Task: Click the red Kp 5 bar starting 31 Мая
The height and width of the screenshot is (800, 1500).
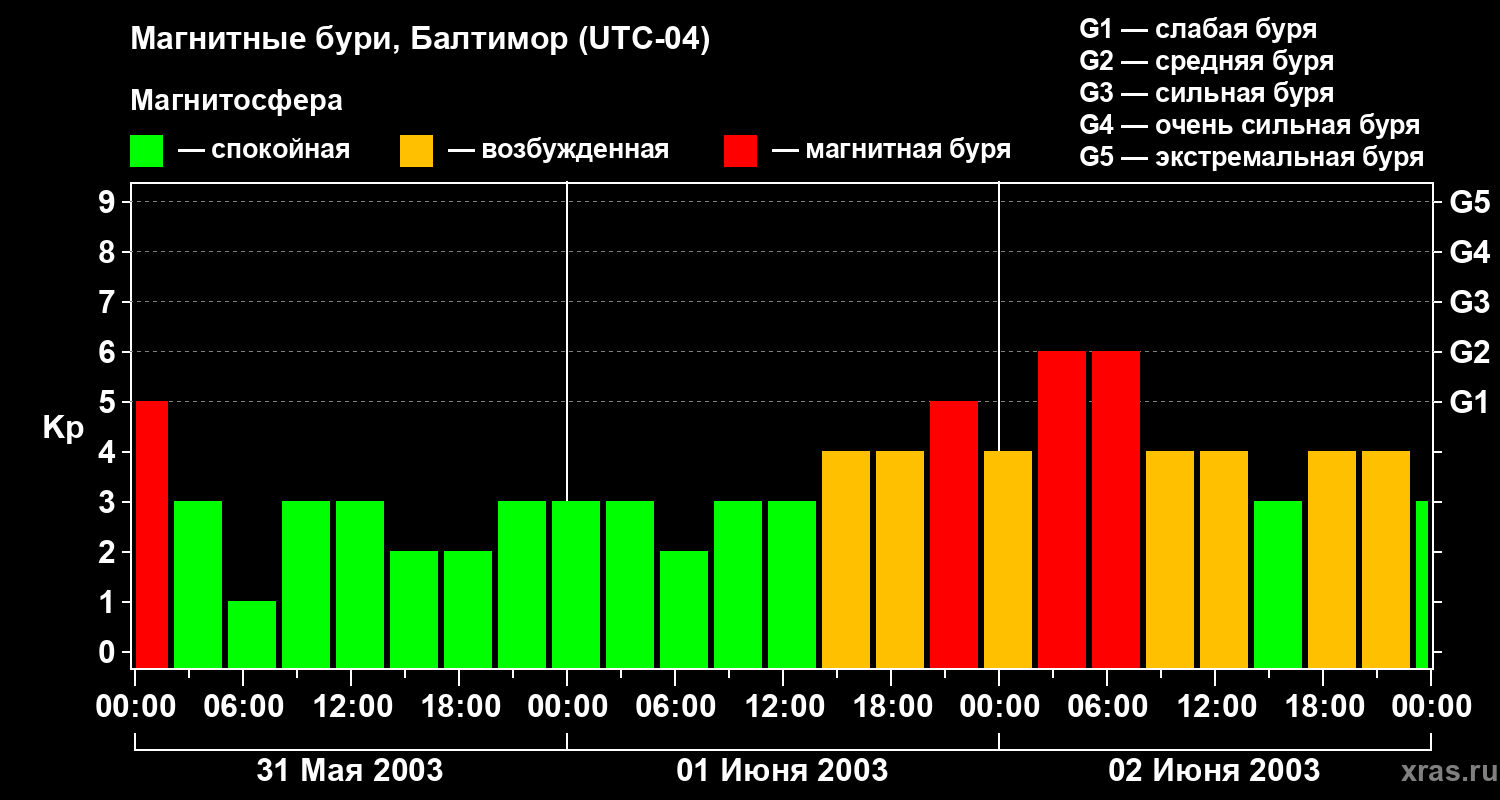Action: click(152, 534)
